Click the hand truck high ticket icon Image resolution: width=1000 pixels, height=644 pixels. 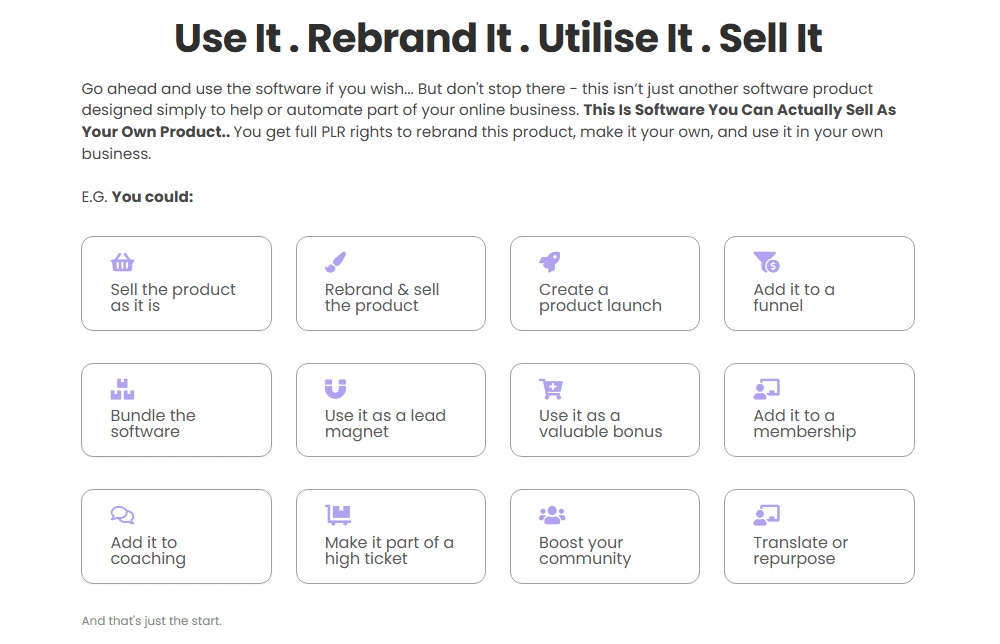click(x=338, y=515)
